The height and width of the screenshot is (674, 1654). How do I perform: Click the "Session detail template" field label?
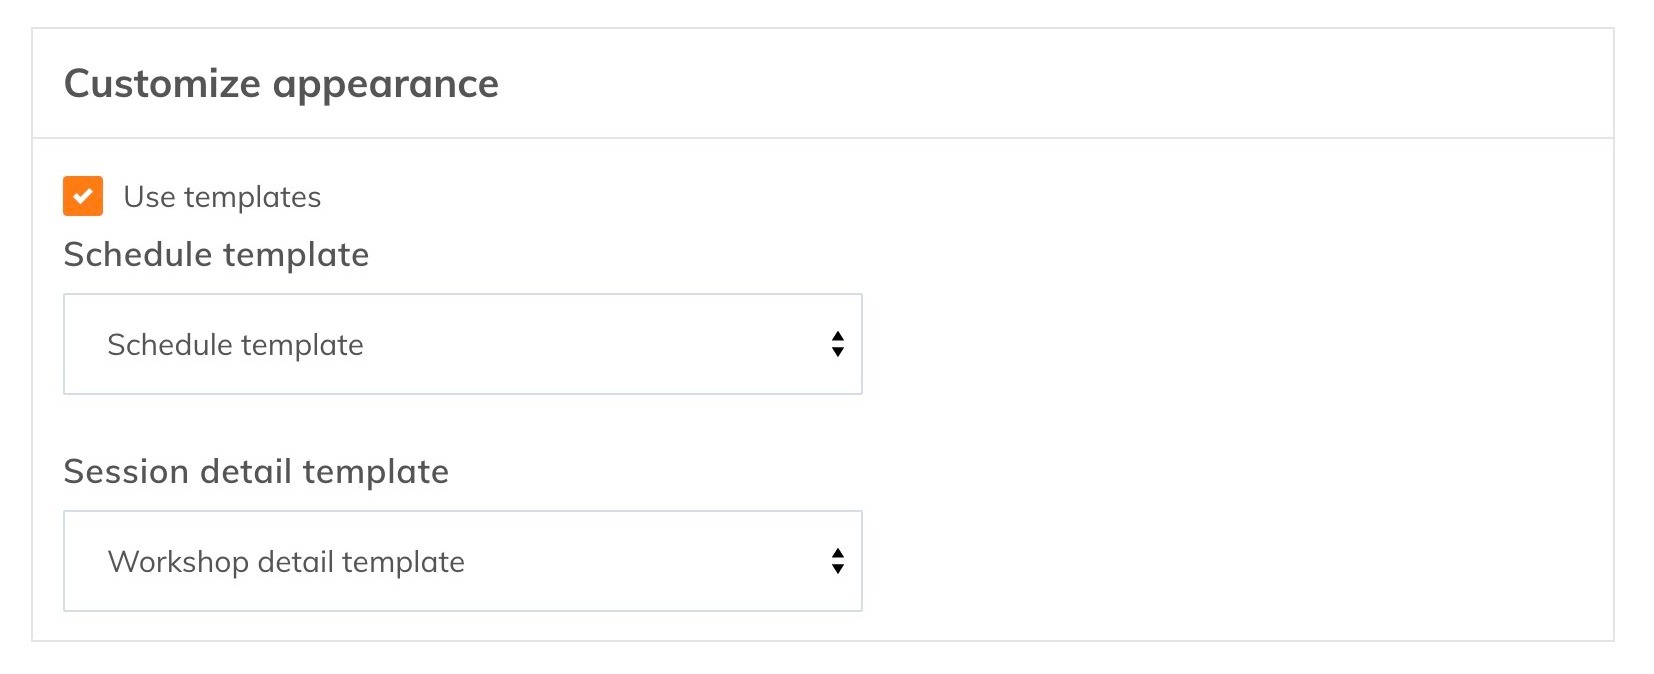pos(256,472)
